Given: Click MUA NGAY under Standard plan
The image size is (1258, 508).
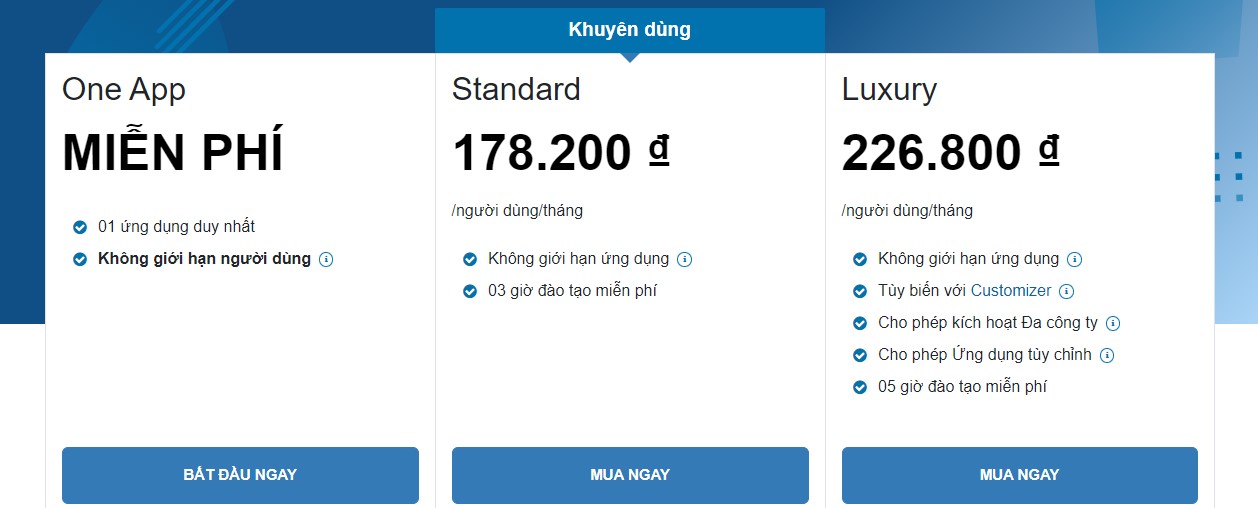Looking at the screenshot, I should tap(630, 475).
